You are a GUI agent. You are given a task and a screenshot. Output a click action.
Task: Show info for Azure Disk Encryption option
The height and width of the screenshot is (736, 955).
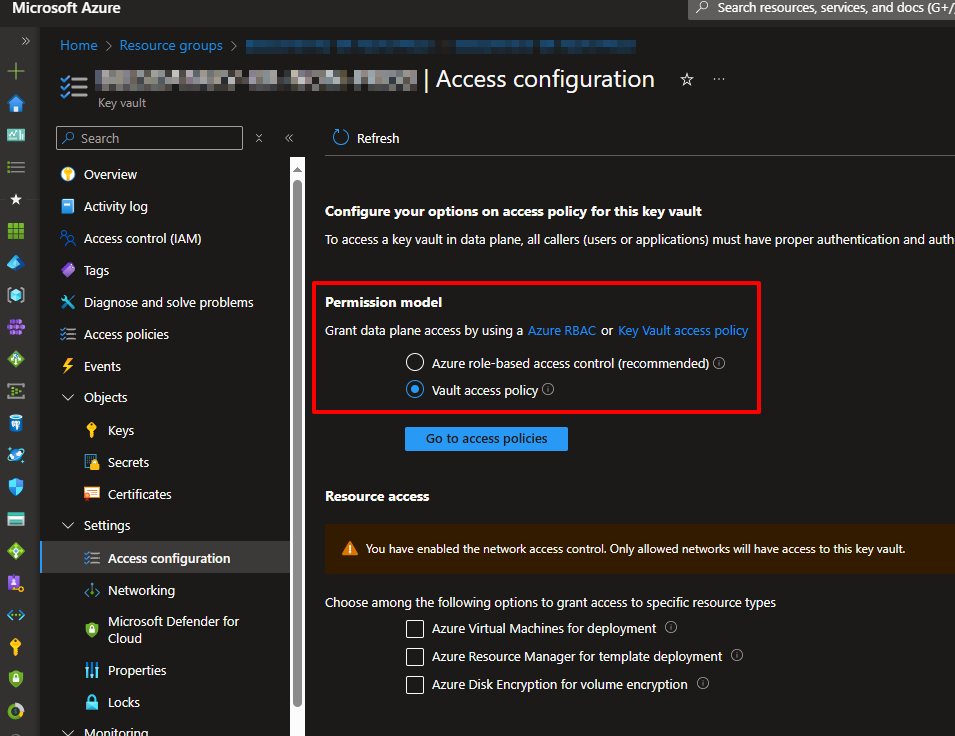point(703,683)
